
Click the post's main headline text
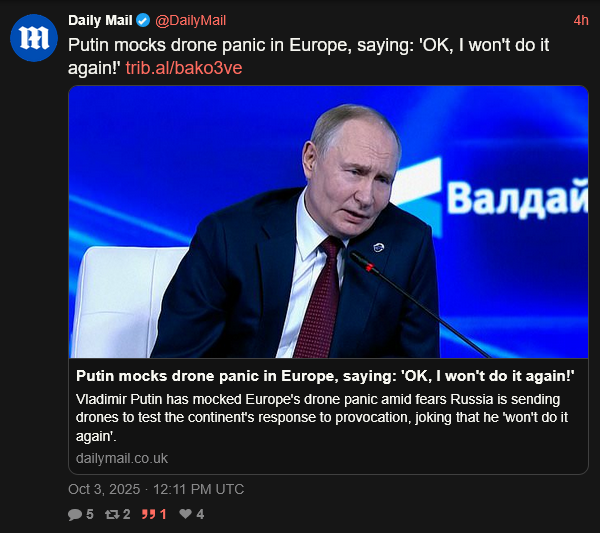pos(300,45)
